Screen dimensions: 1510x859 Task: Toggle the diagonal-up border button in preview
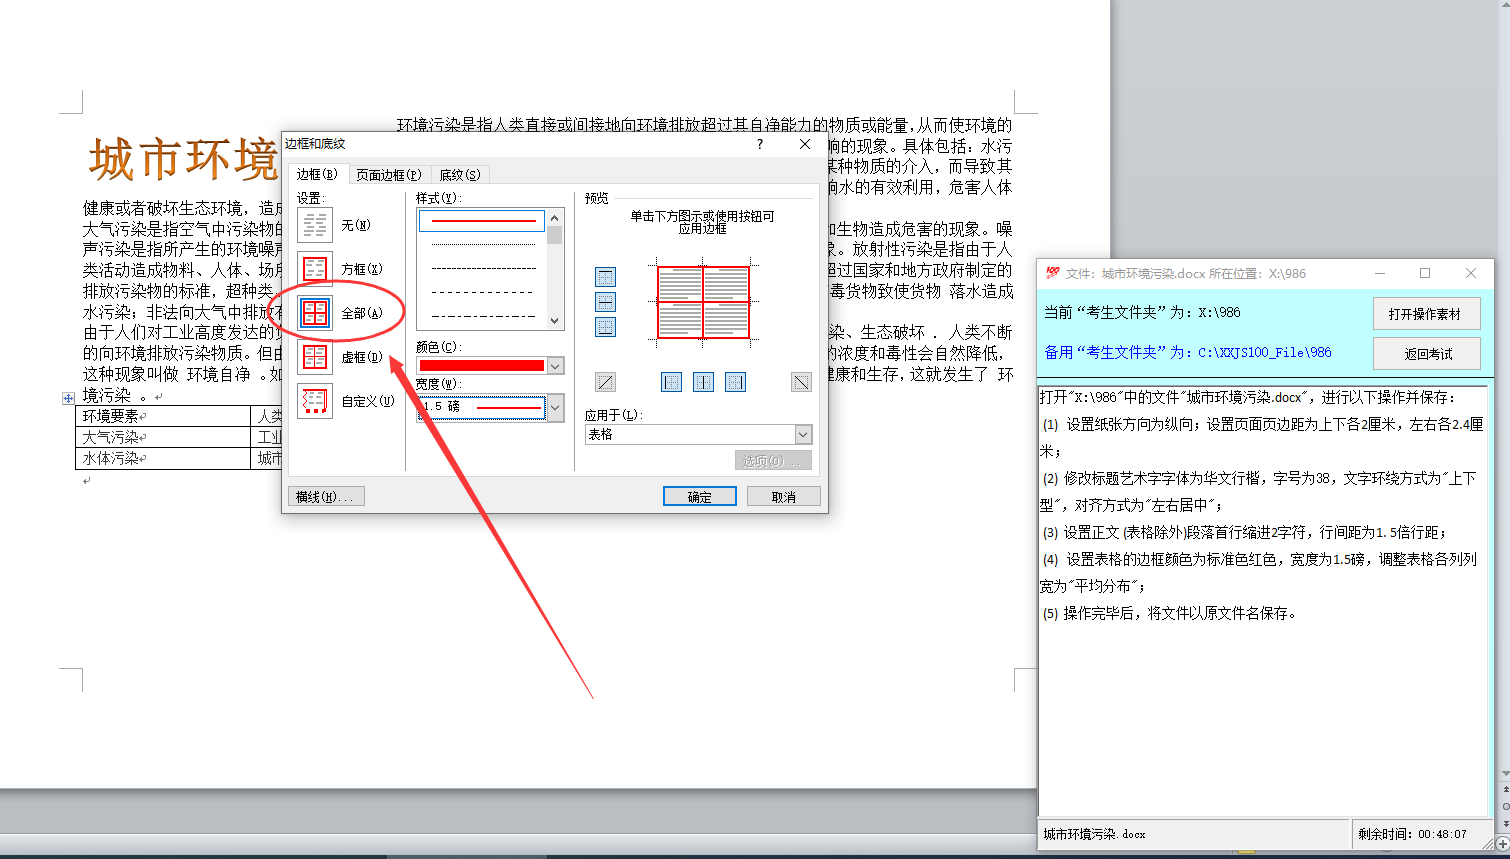coord(605,381)
